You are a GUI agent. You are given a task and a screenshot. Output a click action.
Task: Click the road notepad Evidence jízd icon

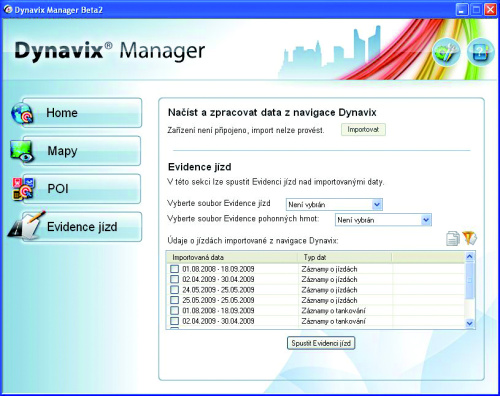coord(27,226)
